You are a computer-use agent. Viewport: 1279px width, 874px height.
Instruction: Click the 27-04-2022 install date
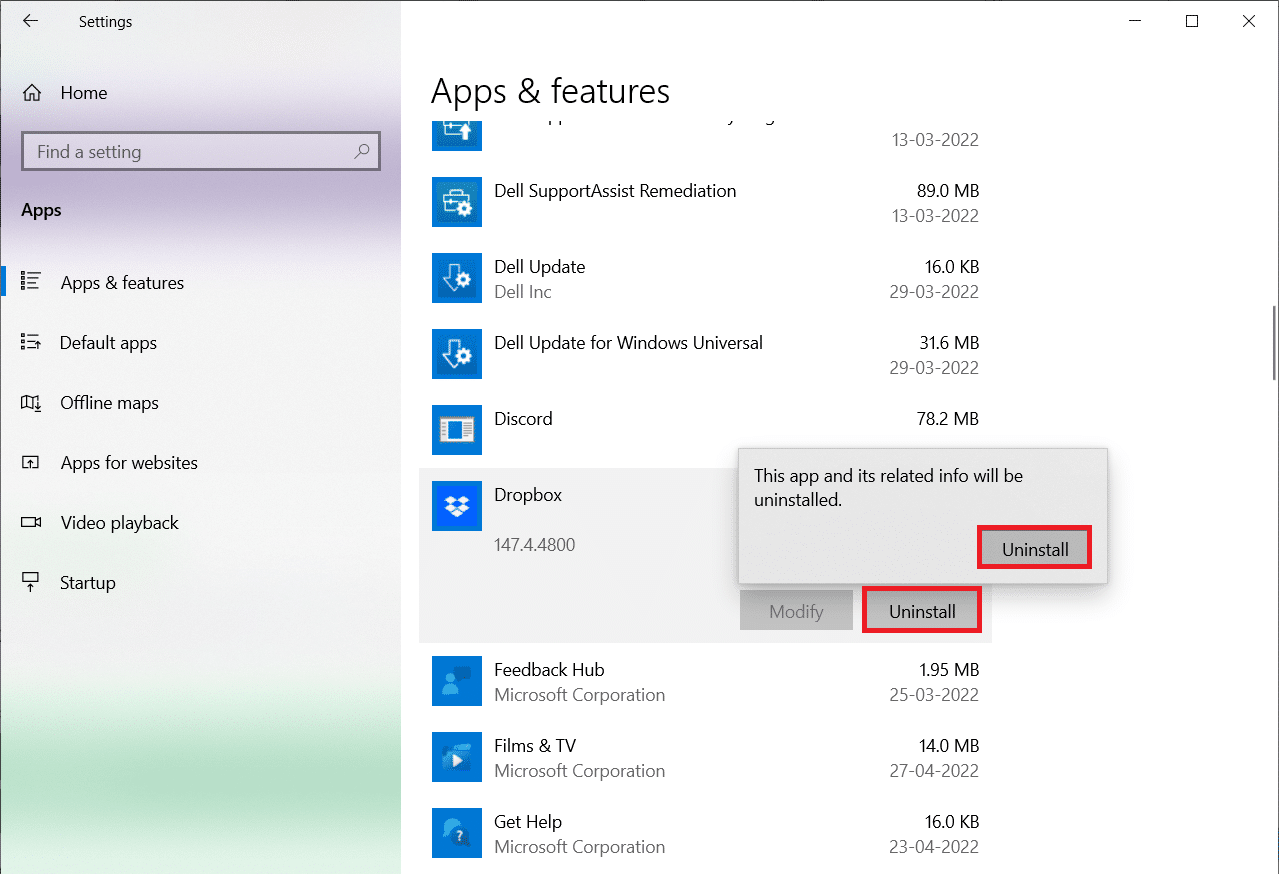coord(935,771)
